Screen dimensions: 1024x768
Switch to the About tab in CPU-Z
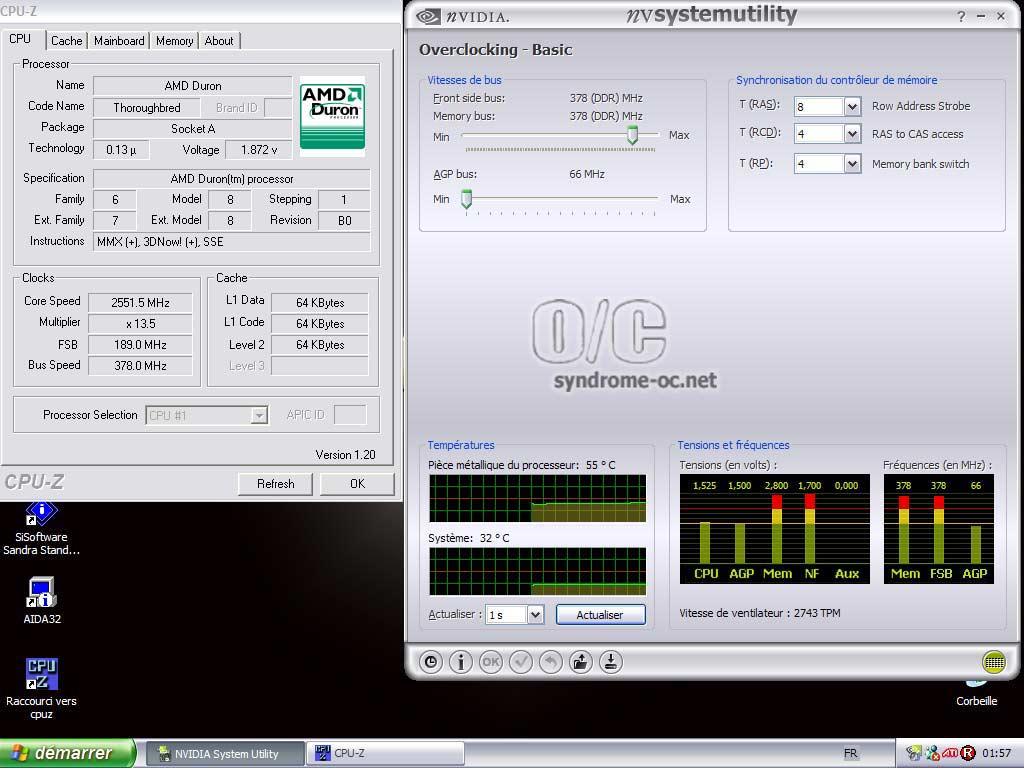coord(219,40)
